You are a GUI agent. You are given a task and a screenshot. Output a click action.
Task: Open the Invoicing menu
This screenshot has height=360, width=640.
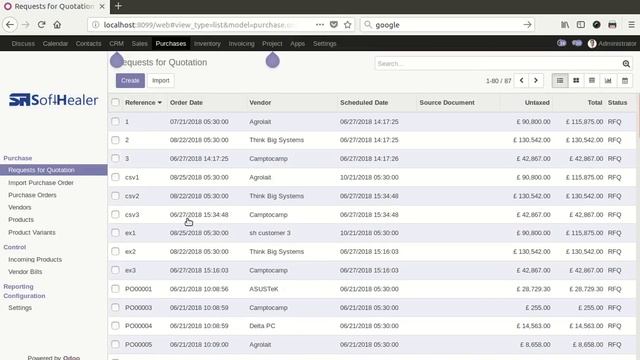[x=241, y=43]
